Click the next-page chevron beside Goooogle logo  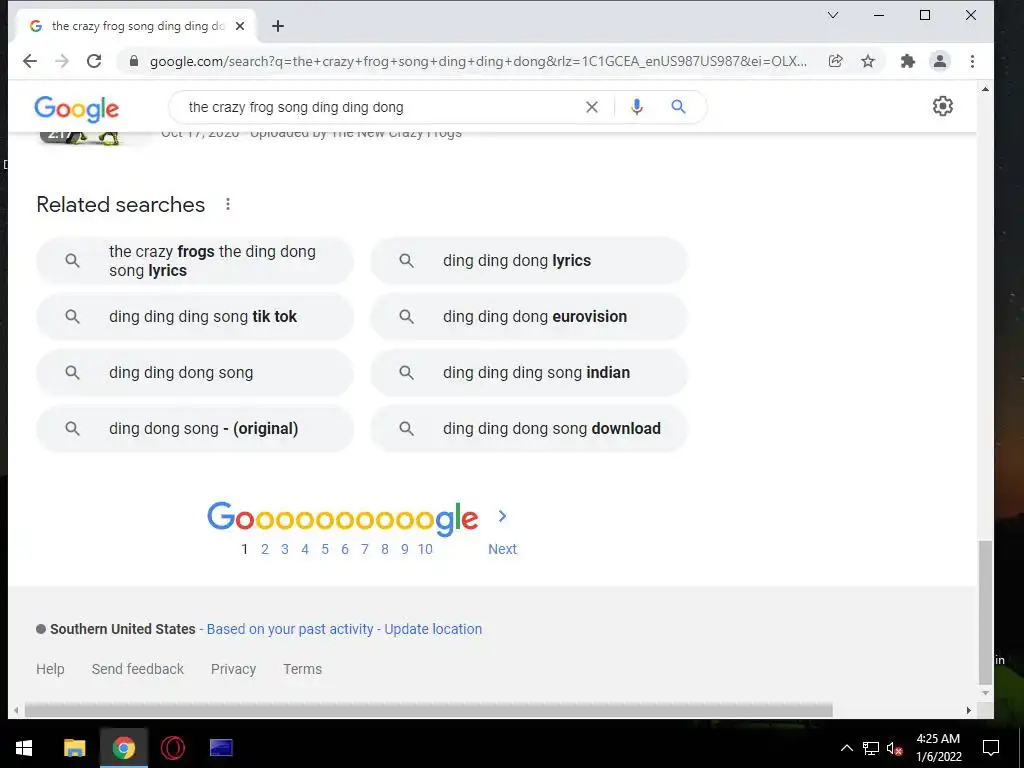[502, 517]
